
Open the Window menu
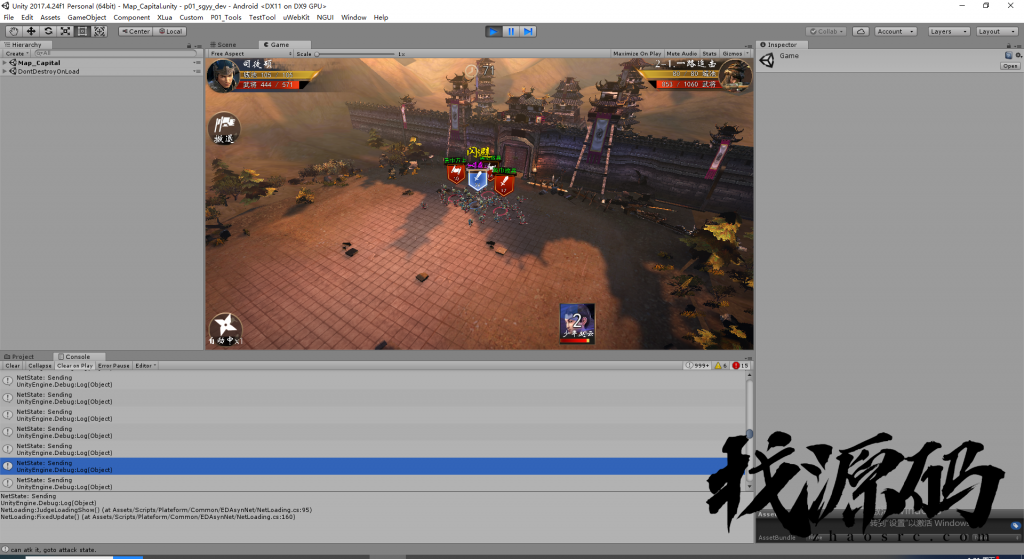tap(353, 18)
